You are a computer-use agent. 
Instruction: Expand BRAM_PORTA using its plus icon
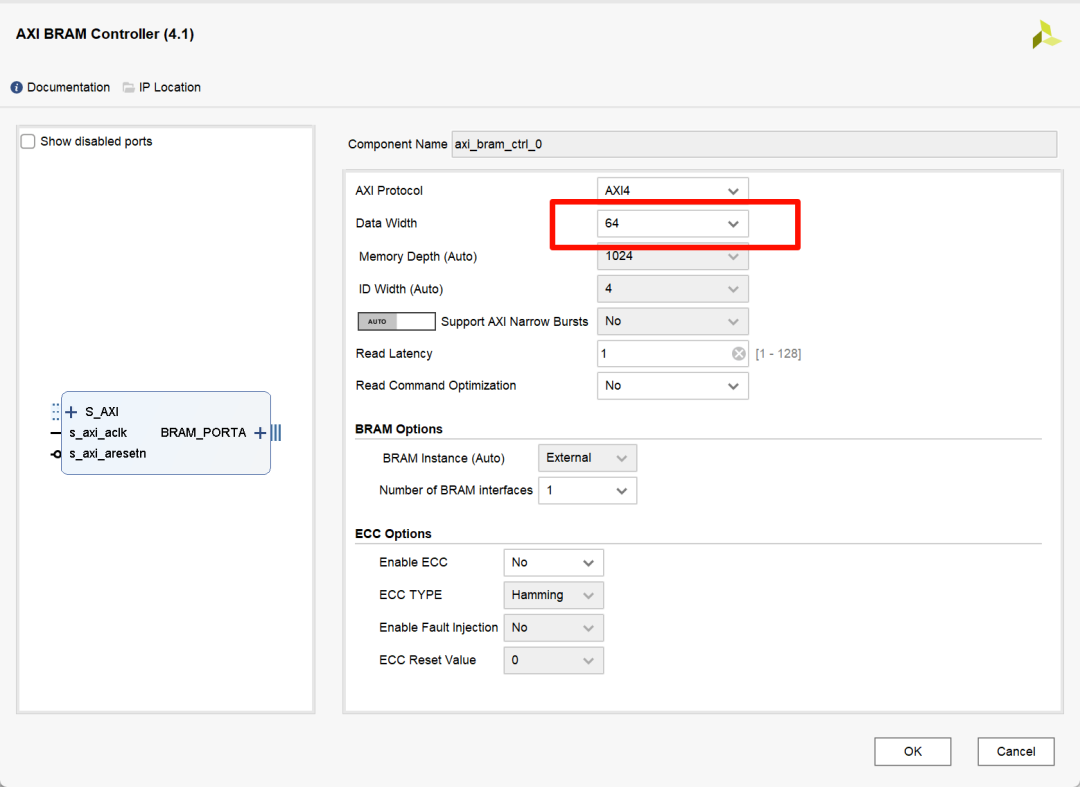[x=259, y=432]
